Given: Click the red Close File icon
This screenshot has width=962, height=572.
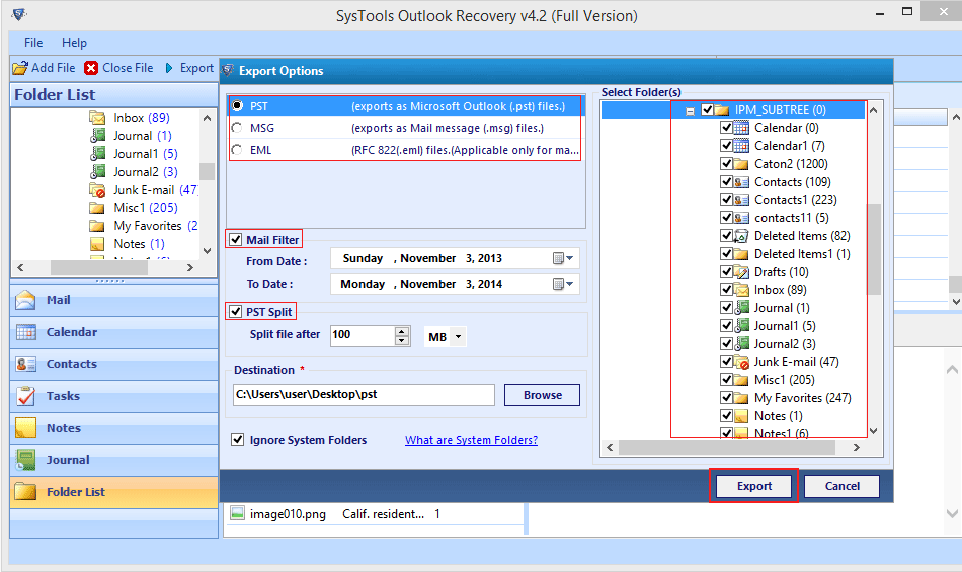Looking at the screenshot, I should pos(92,68).
